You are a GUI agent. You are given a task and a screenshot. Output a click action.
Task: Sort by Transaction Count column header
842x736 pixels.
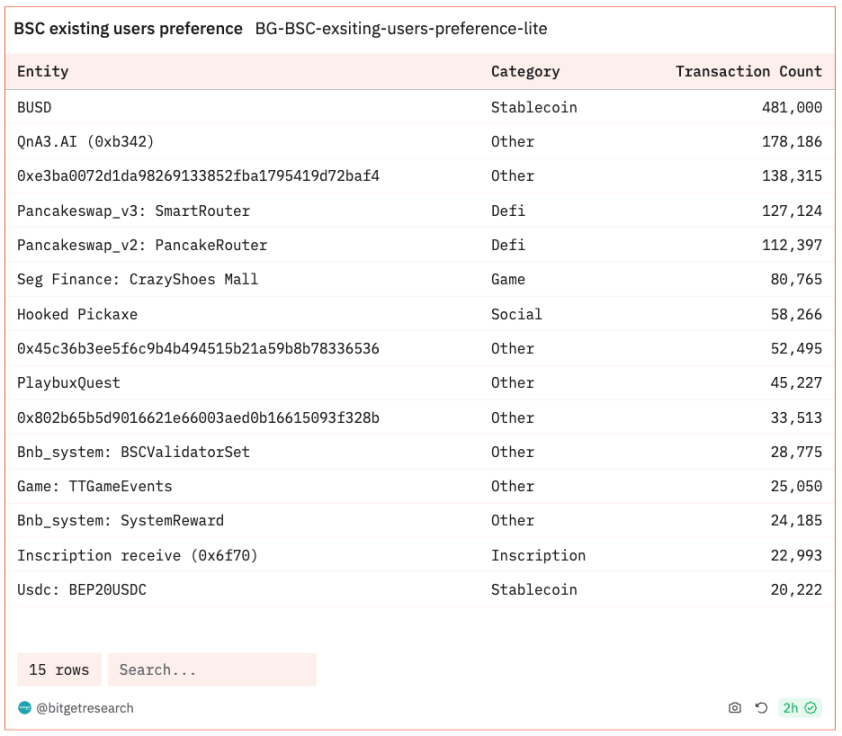pos(748,72)
